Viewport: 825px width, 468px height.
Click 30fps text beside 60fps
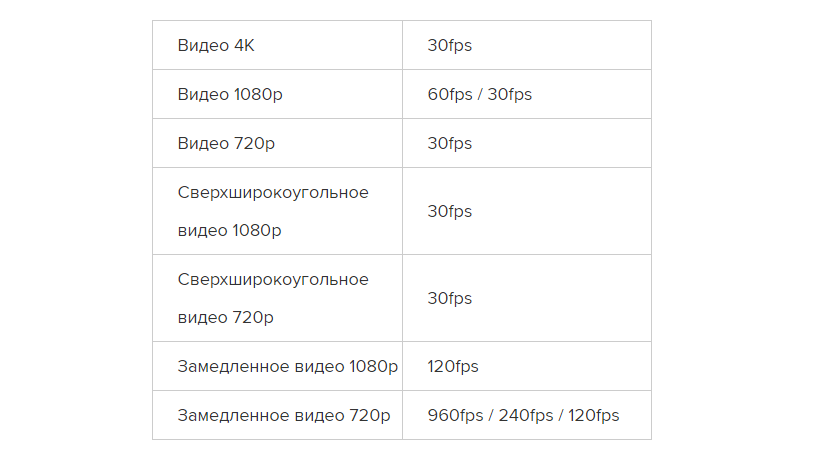tap(509, 94)
